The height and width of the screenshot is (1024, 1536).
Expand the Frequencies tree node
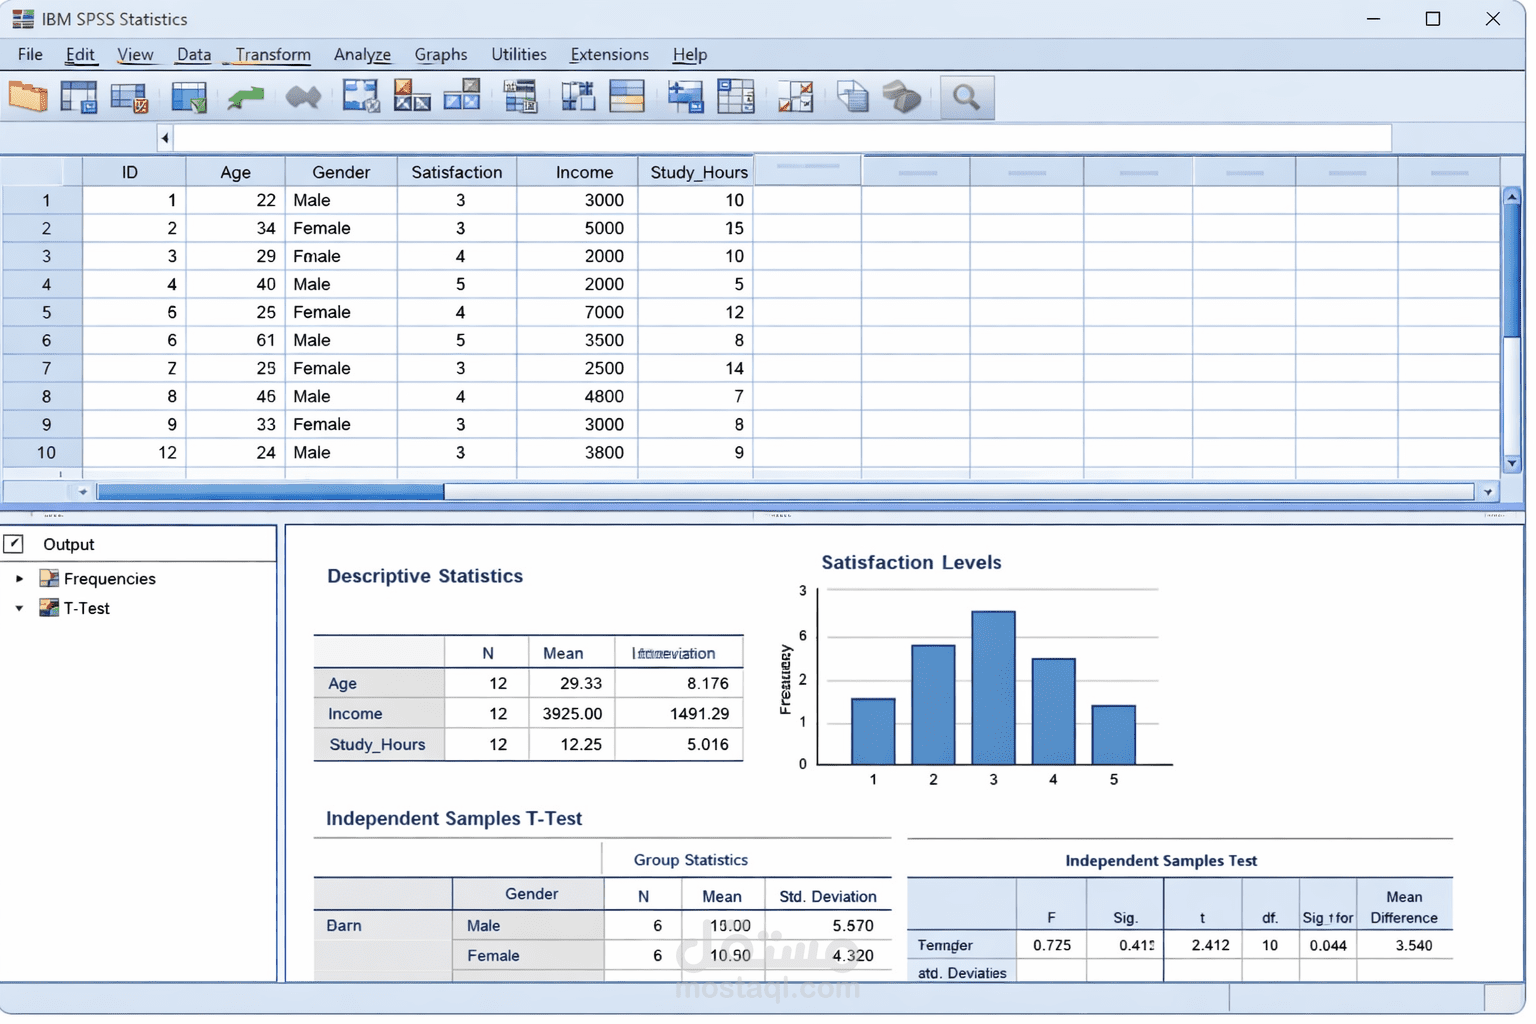tap(19, 578)
